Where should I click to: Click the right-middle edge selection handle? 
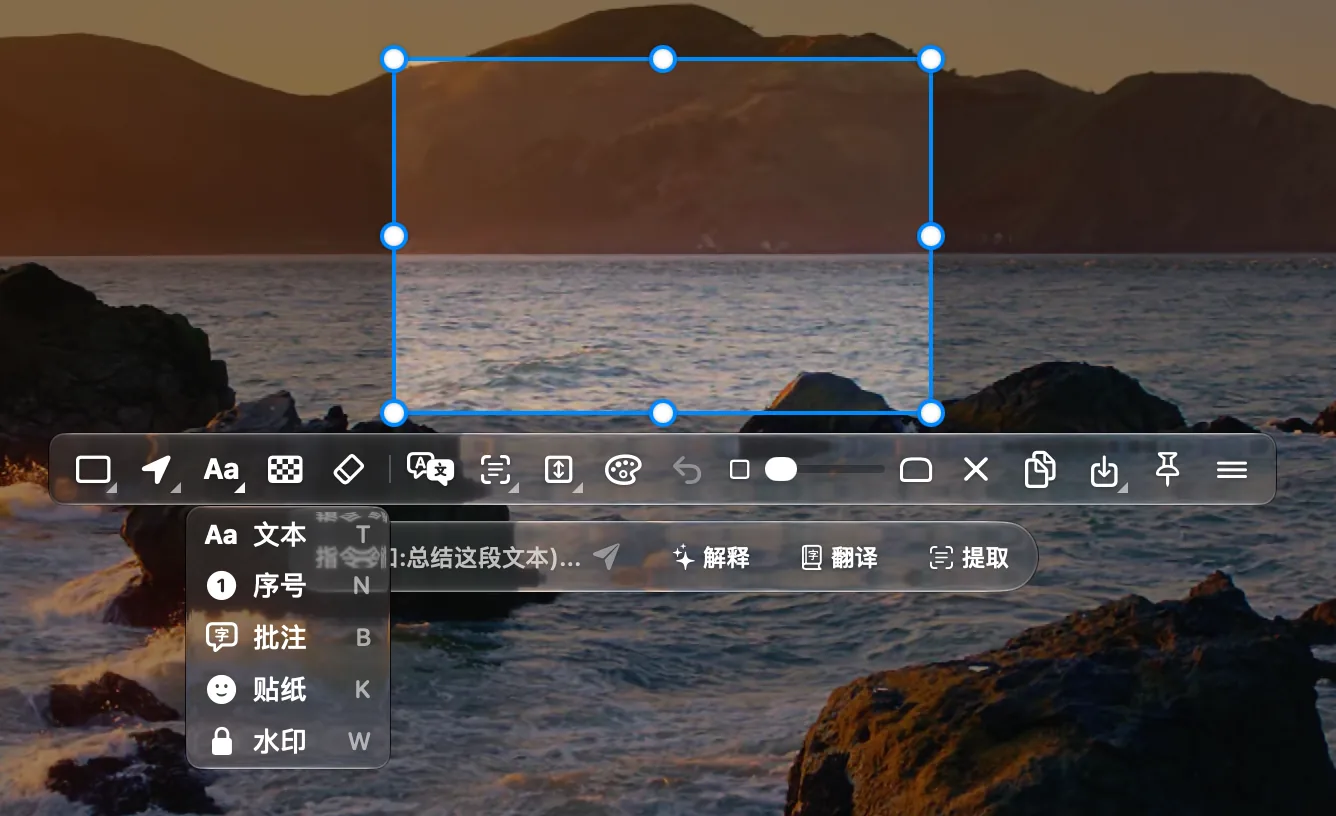[931, 236]
